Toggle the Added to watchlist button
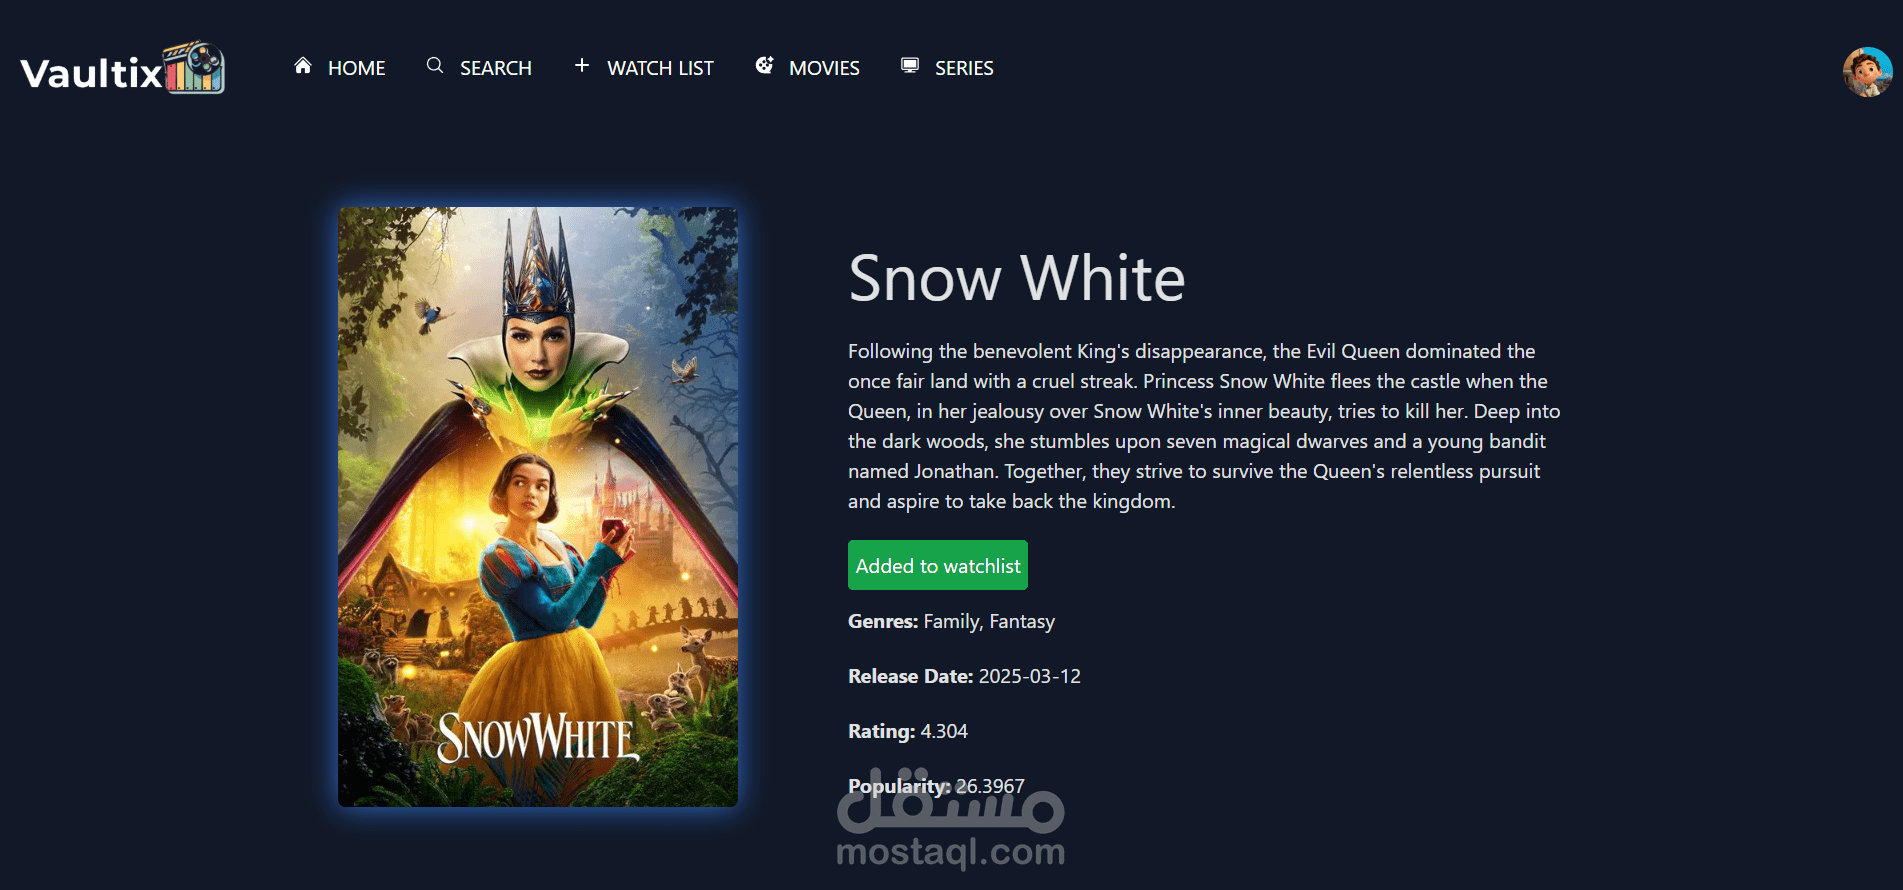 (938, 565)
